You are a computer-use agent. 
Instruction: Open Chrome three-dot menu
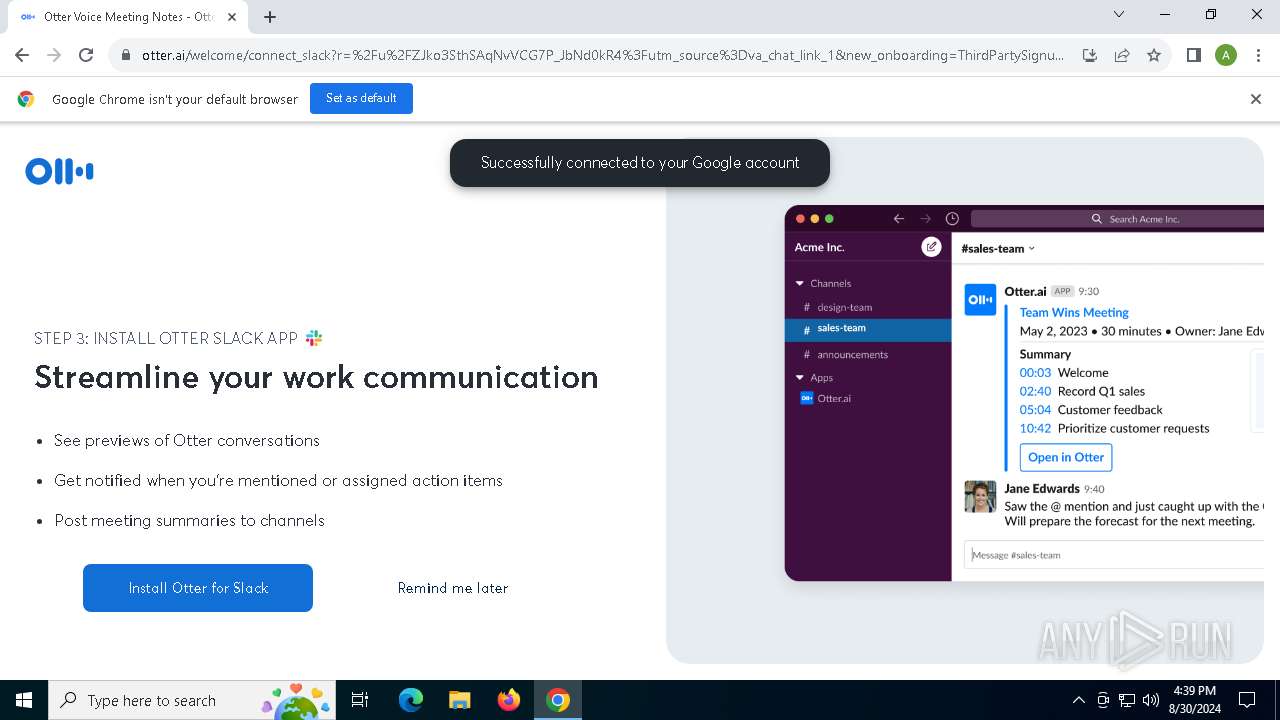(x=1258, y=55)
